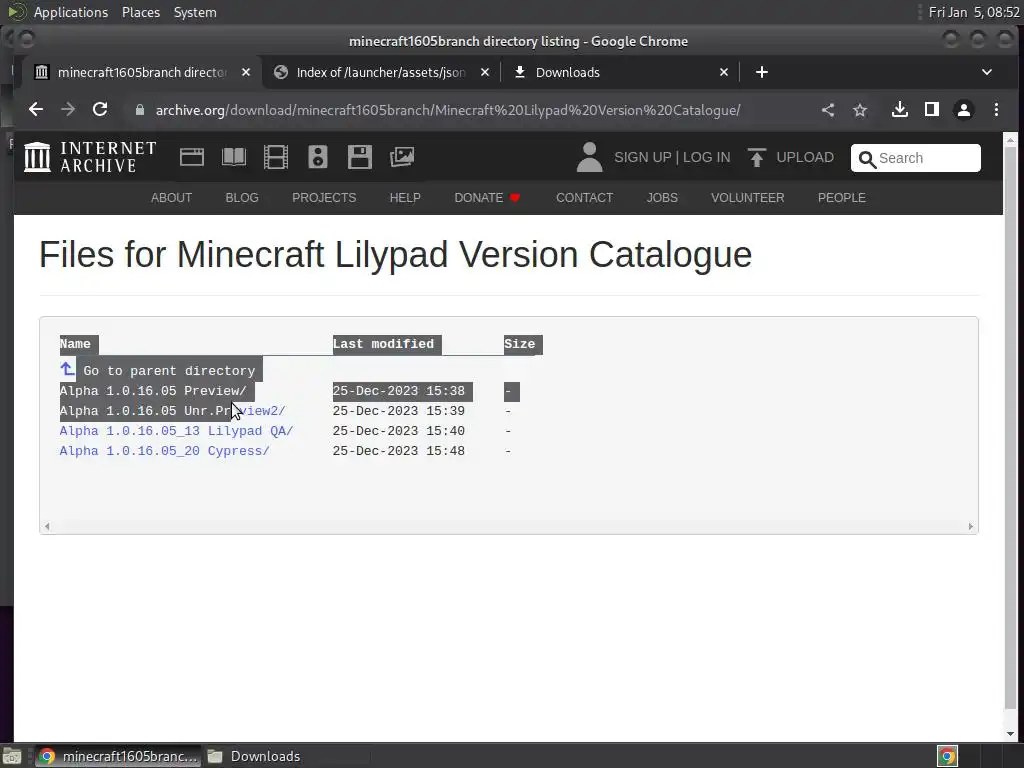This screenshot has width=1024, height=768.
Task: Open the VOLUNTEER link
Action: [x=748, y=198]
